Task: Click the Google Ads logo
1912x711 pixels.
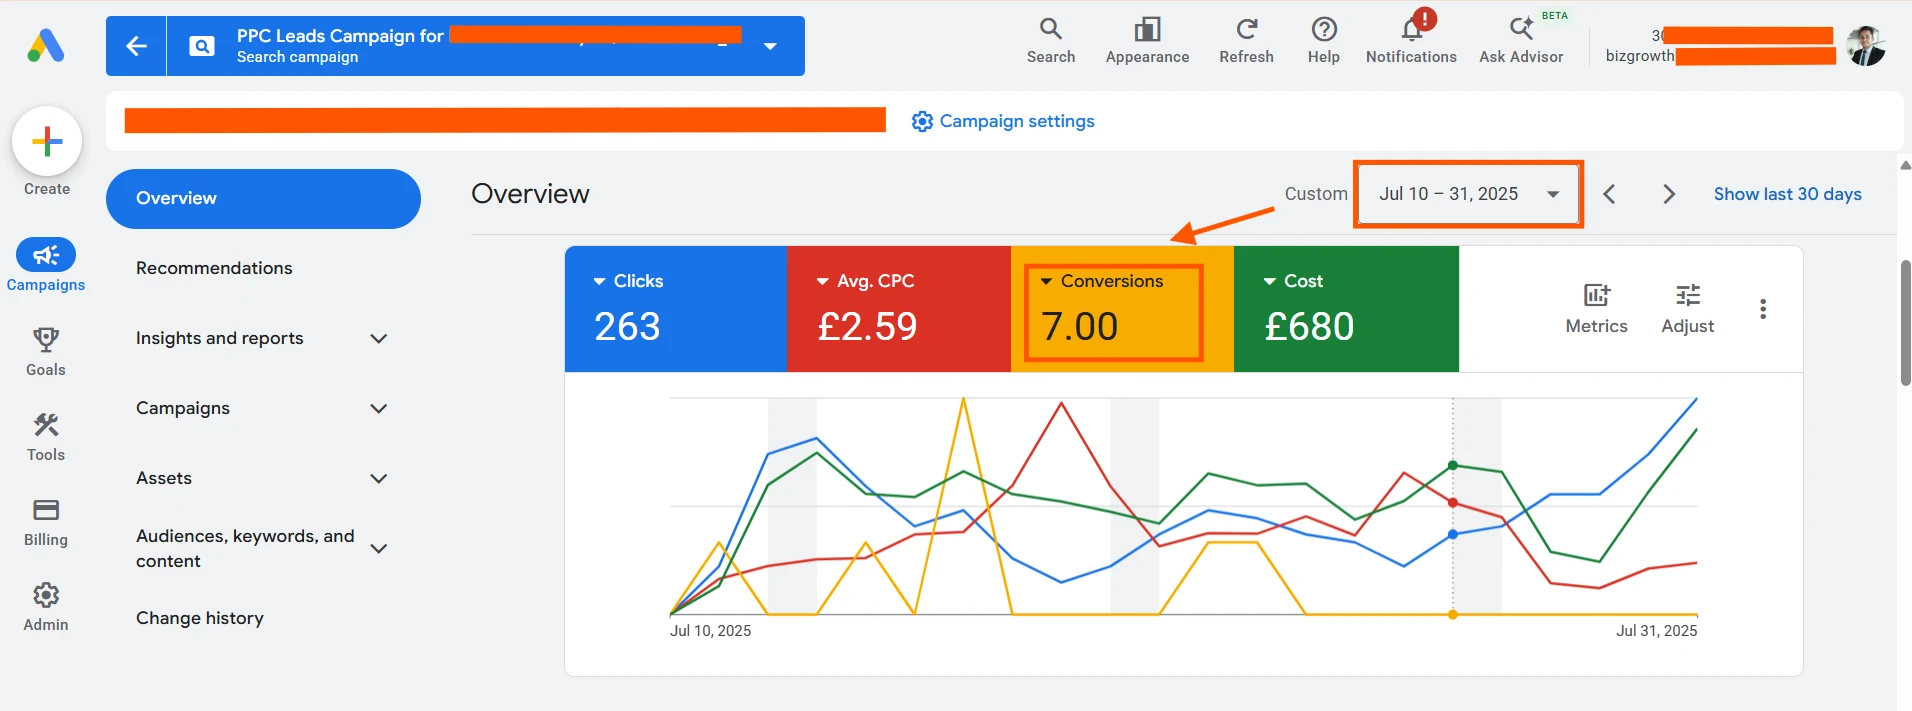Action: (x=46, y=46)
